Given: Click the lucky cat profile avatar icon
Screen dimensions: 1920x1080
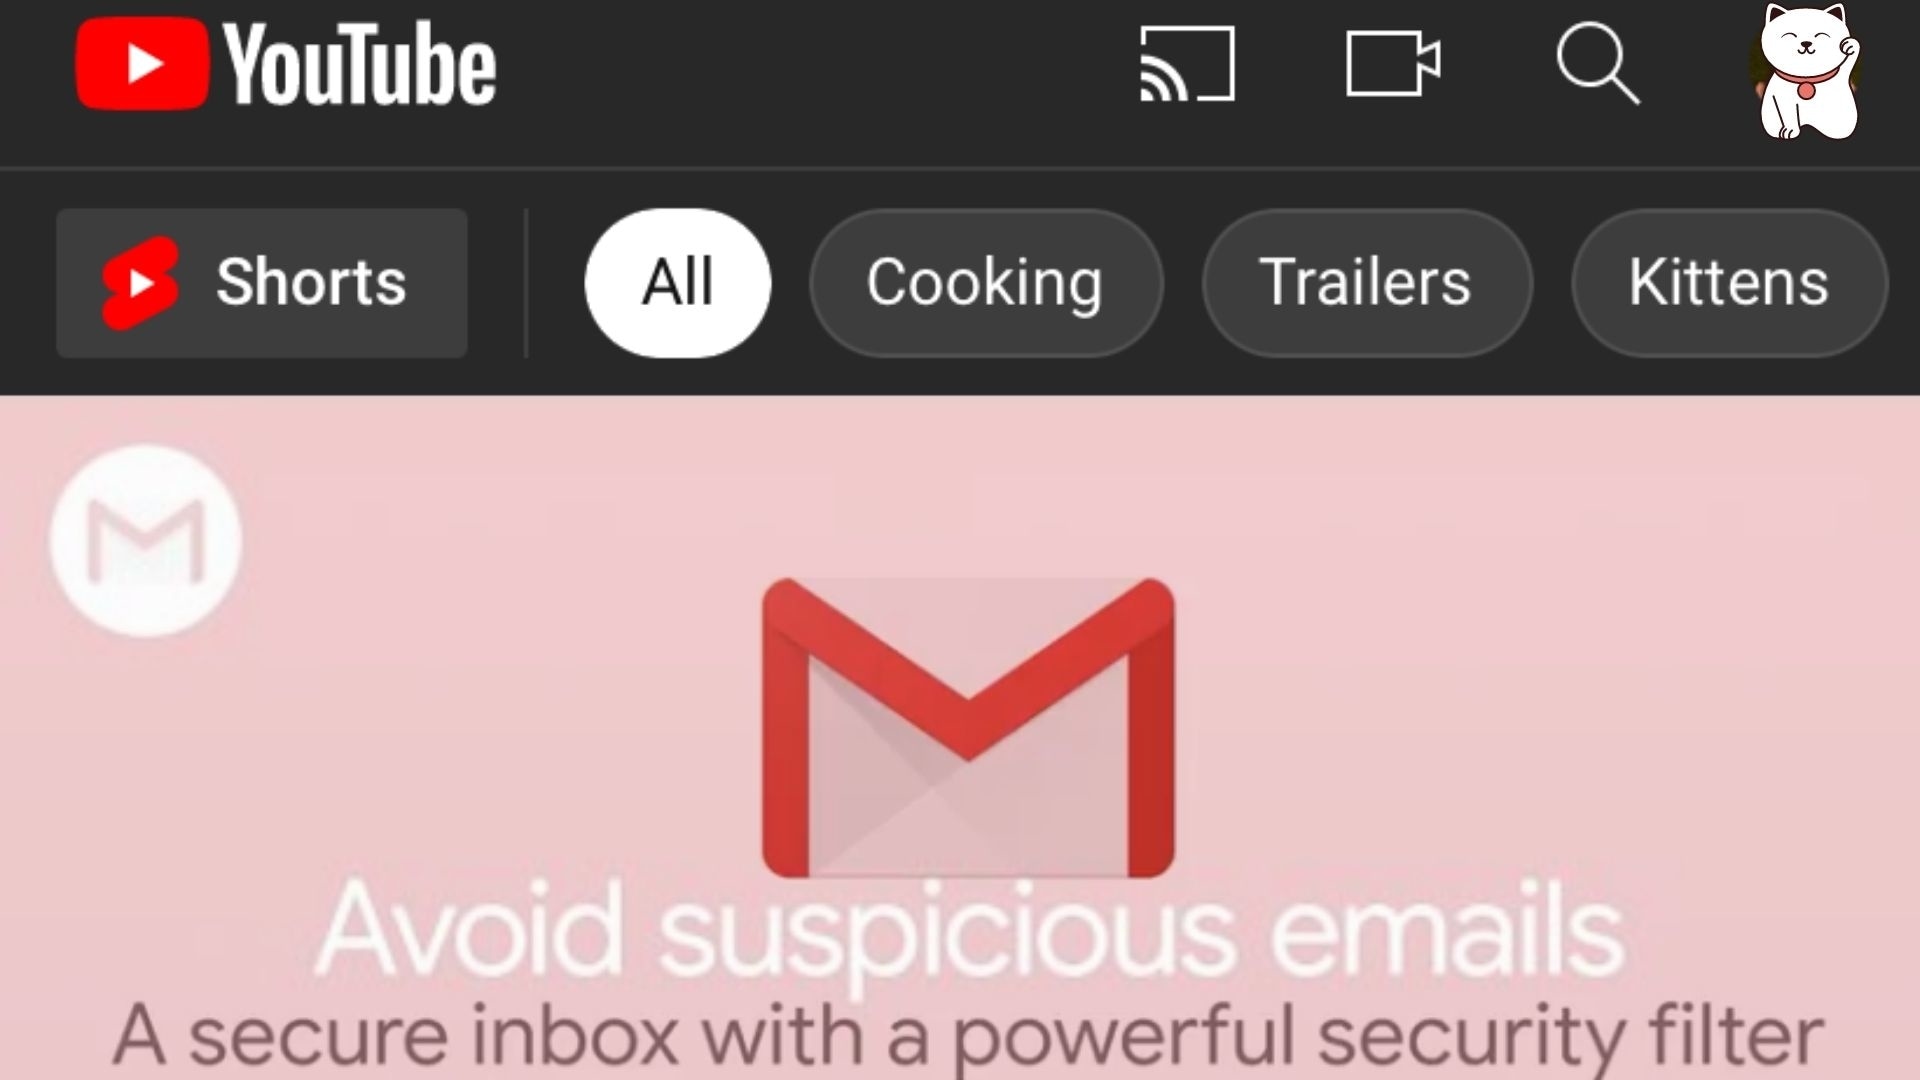Looking at the screenshot, I should 1813,73.
